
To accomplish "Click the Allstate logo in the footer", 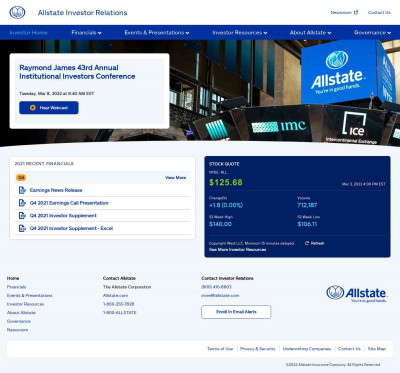I will 356,294.
